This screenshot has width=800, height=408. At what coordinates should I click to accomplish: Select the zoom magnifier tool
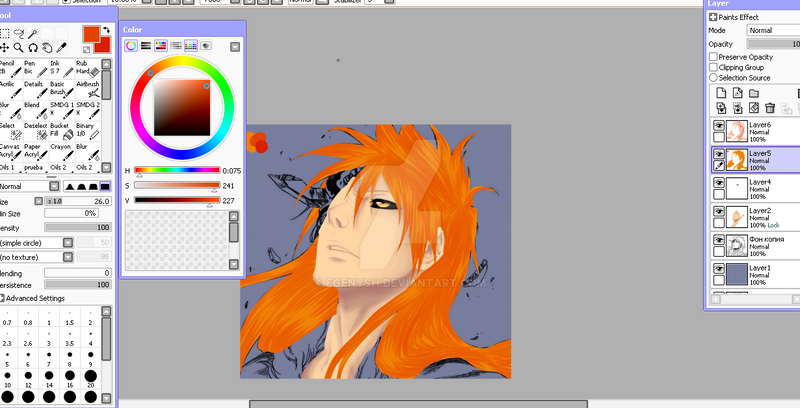tap(19, 48)
